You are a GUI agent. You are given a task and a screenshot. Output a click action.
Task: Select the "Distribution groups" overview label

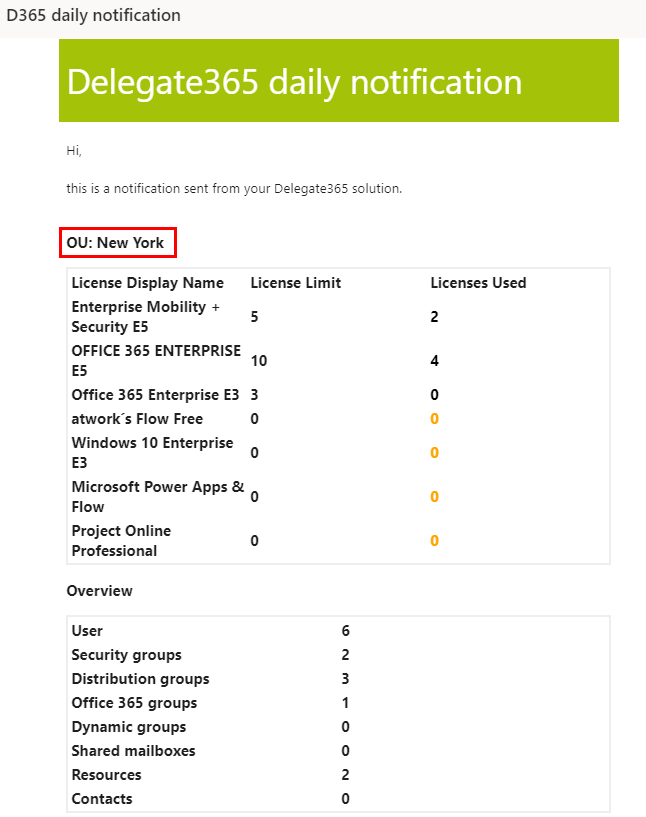[140, 679]
